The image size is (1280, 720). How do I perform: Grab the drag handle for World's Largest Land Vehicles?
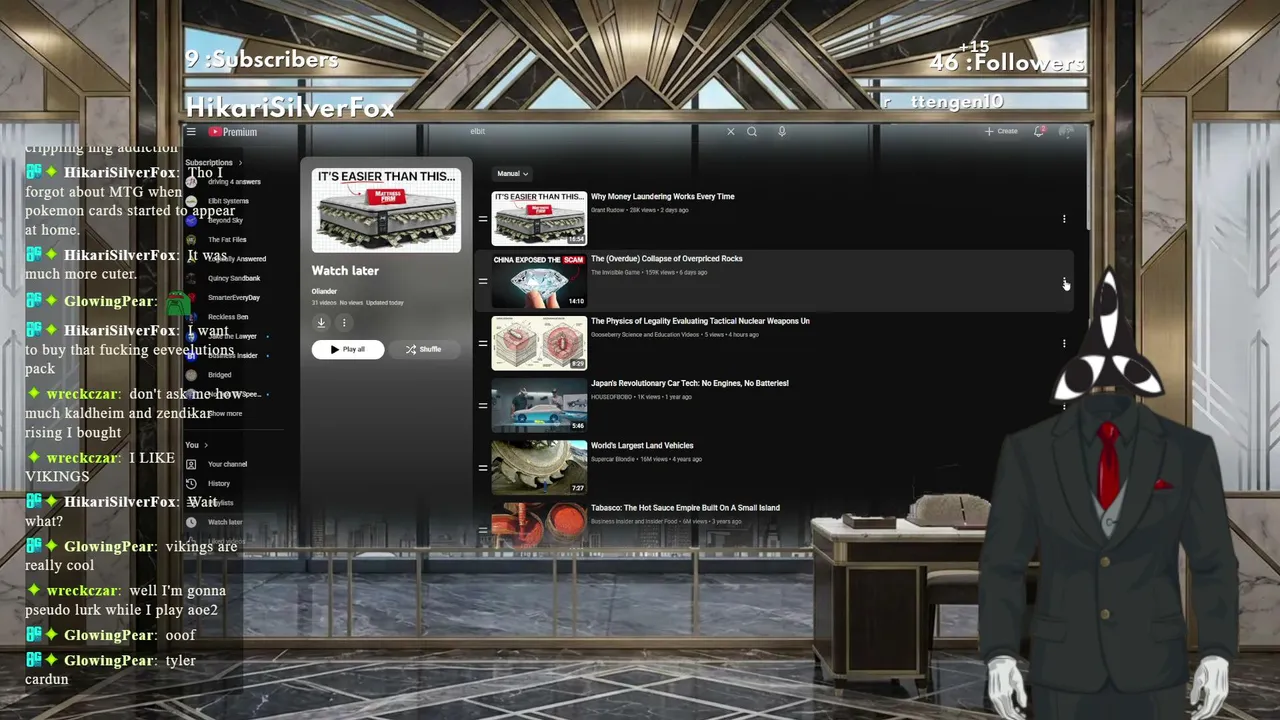pos(483,468)
